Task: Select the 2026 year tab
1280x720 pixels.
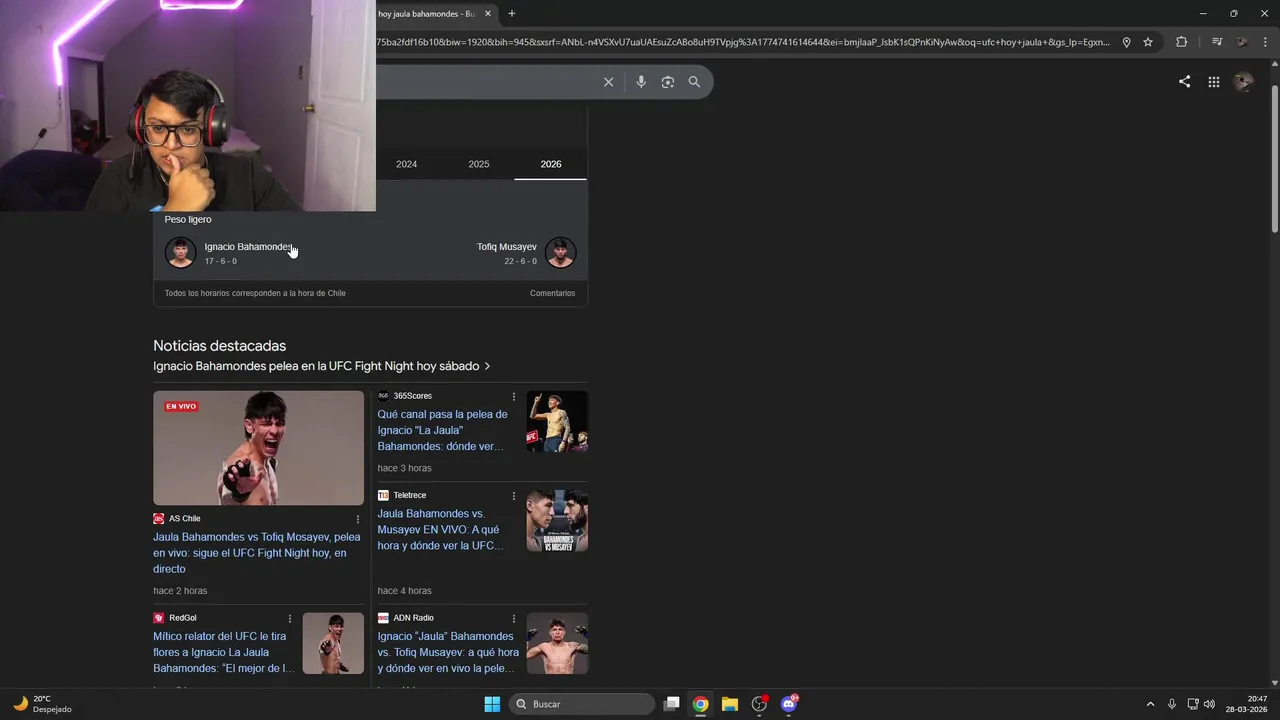Action: tap(551, 164)
